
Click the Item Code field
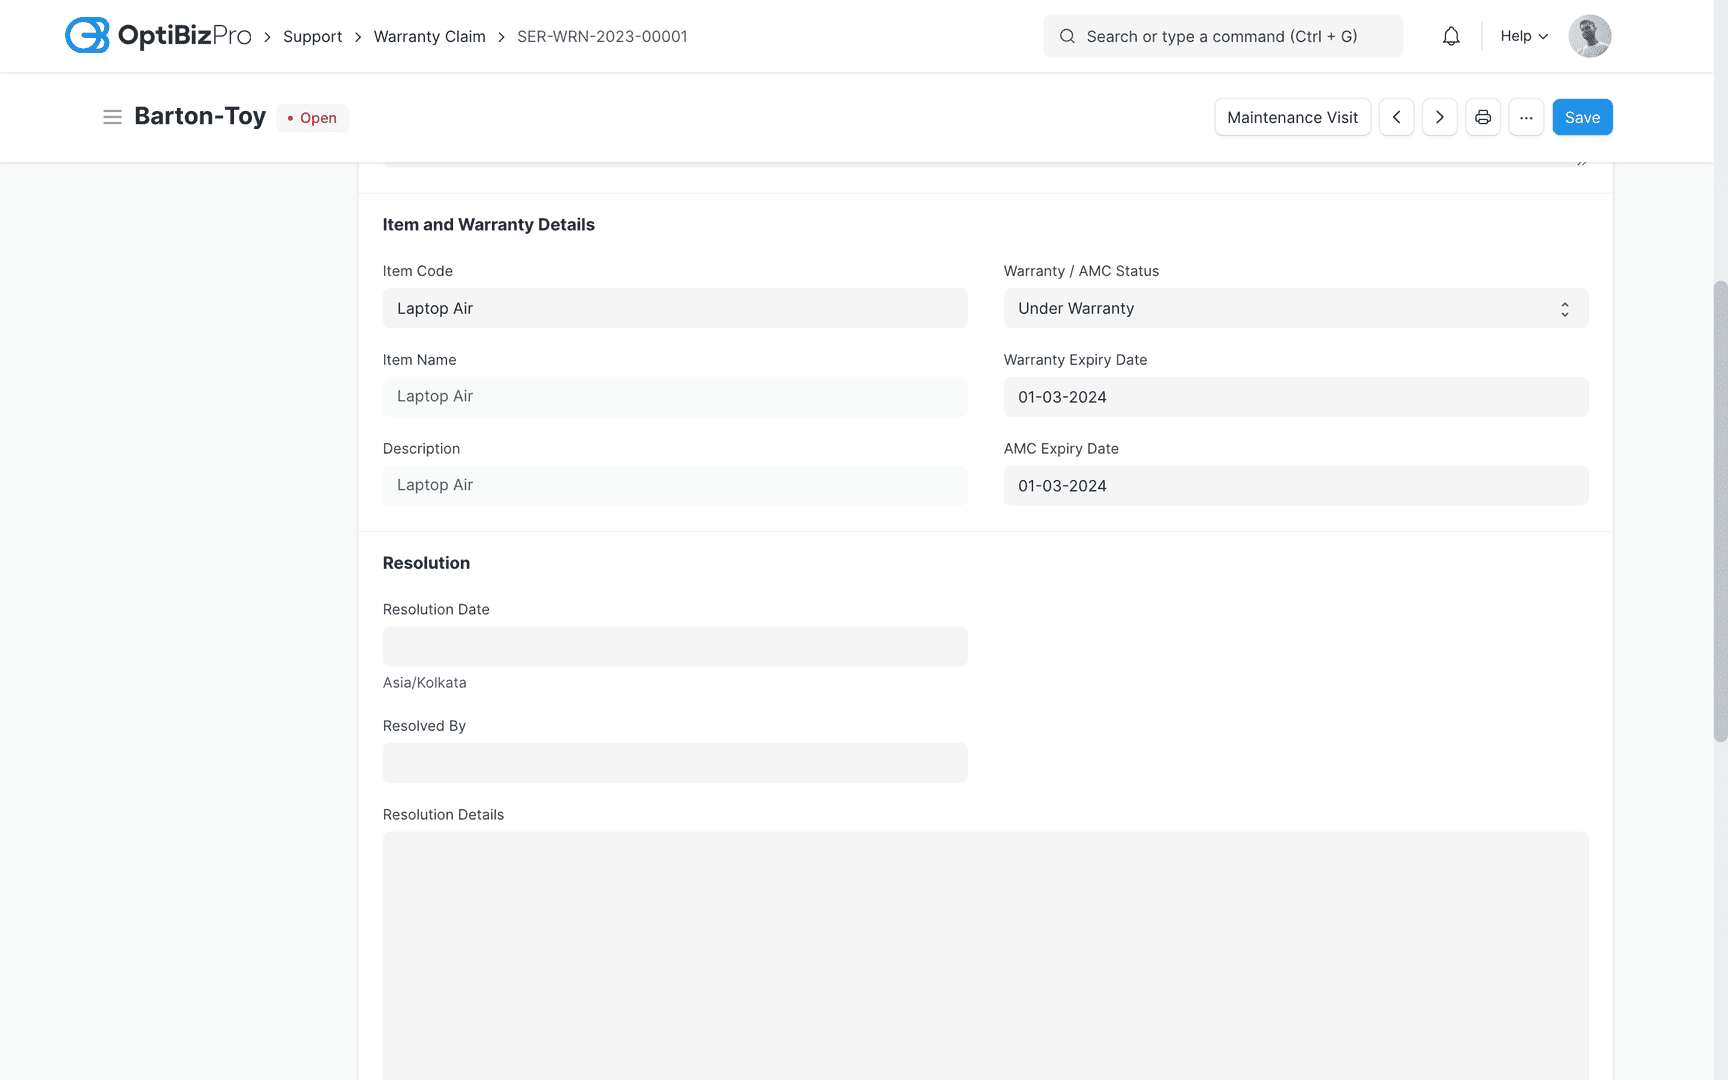coord(674,308)
